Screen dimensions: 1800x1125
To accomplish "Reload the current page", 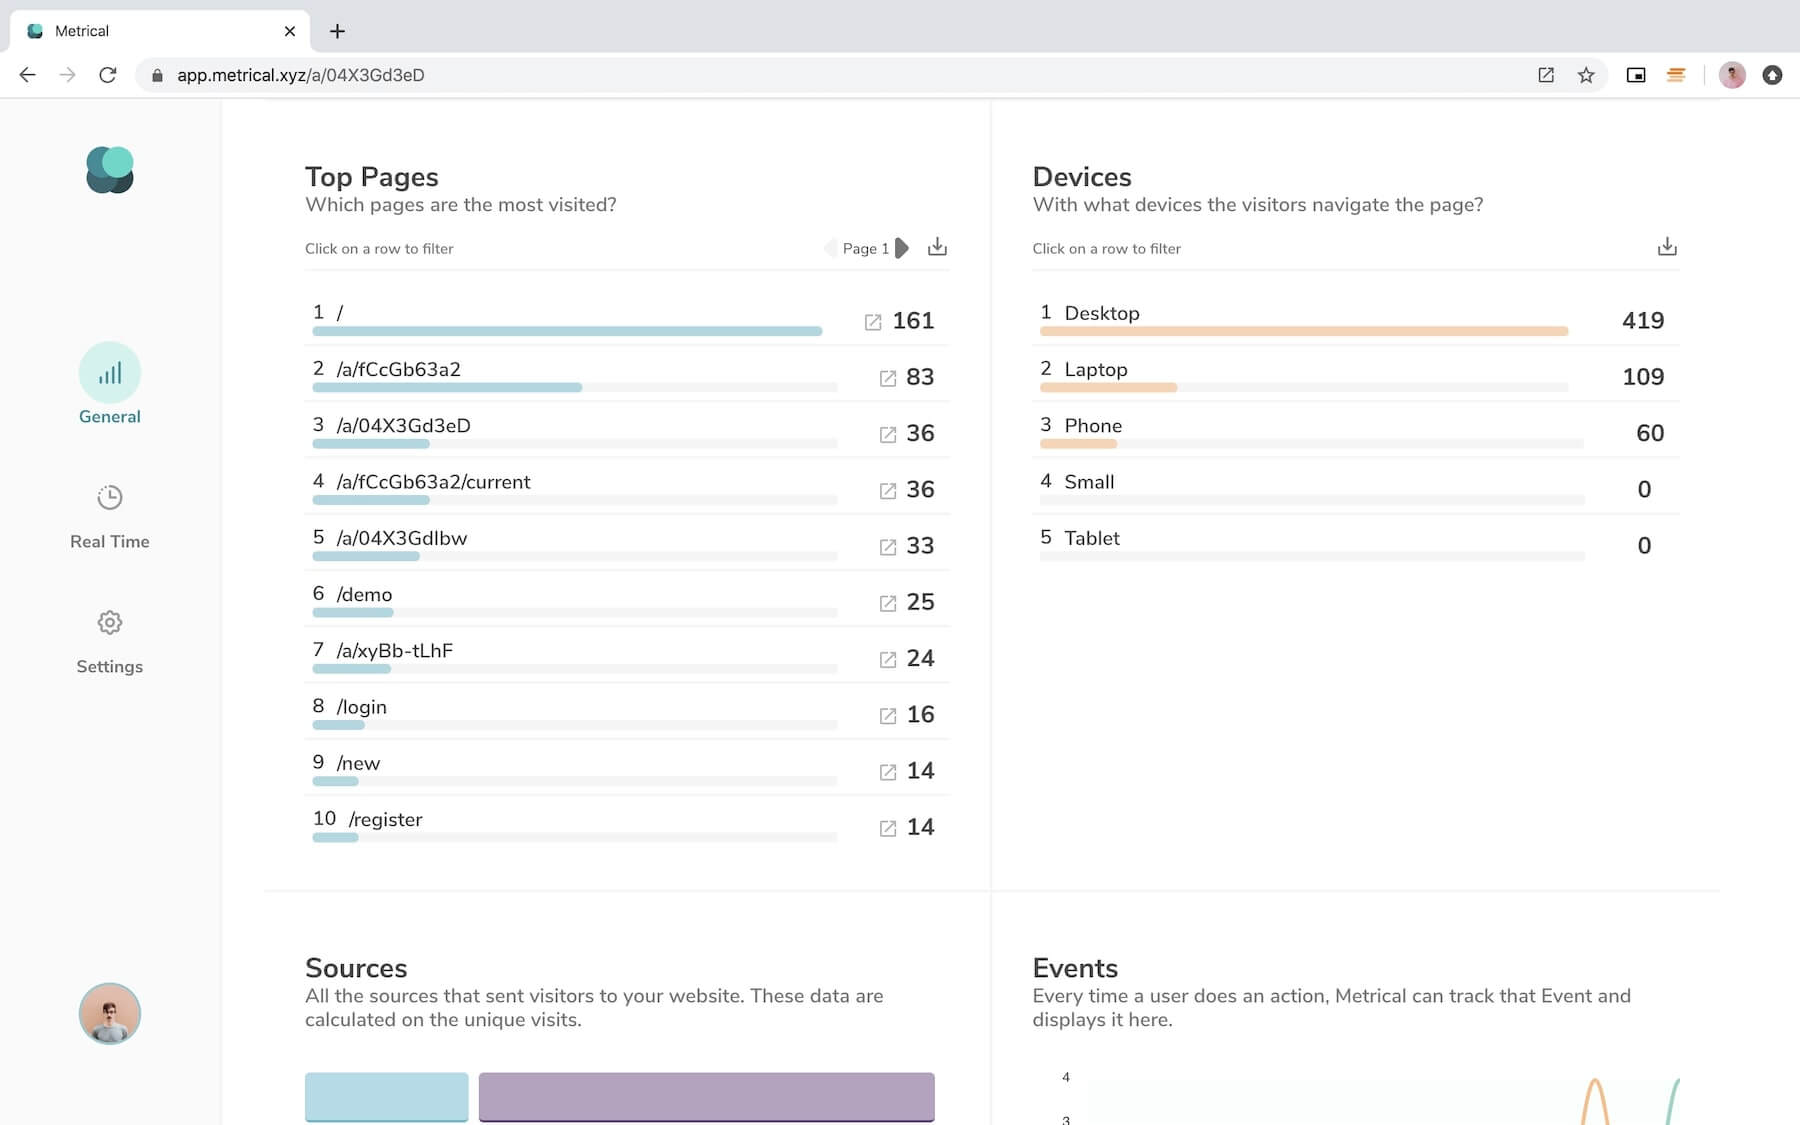I will click(108, 75).
